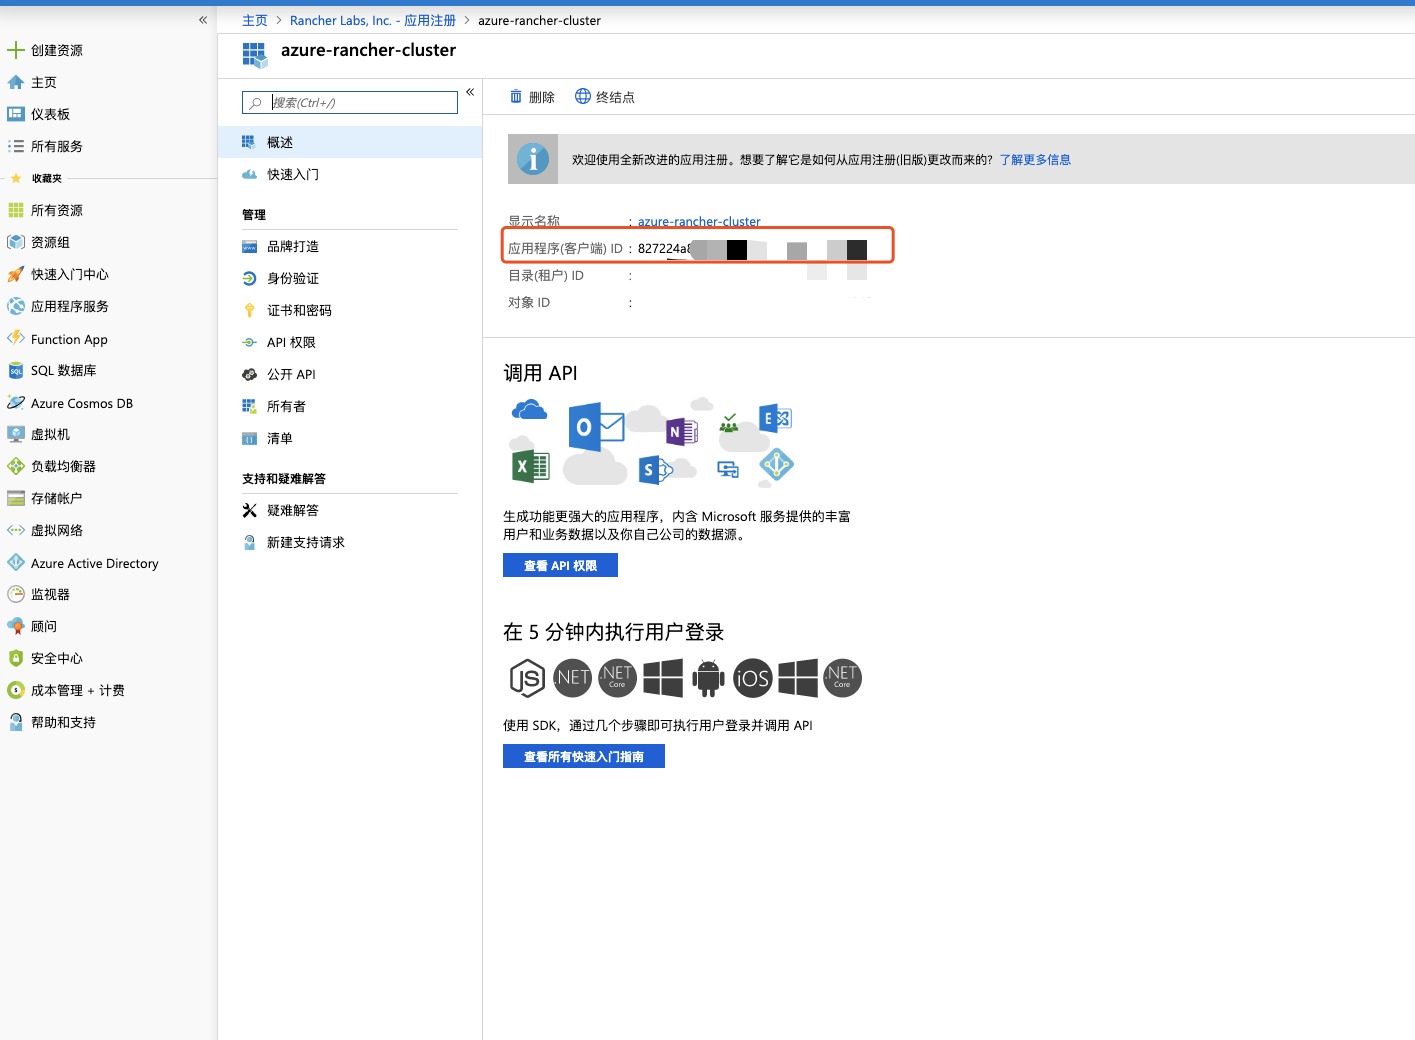
Task: Open 主页 in the left sidebar
Action: tap(44, 82)
